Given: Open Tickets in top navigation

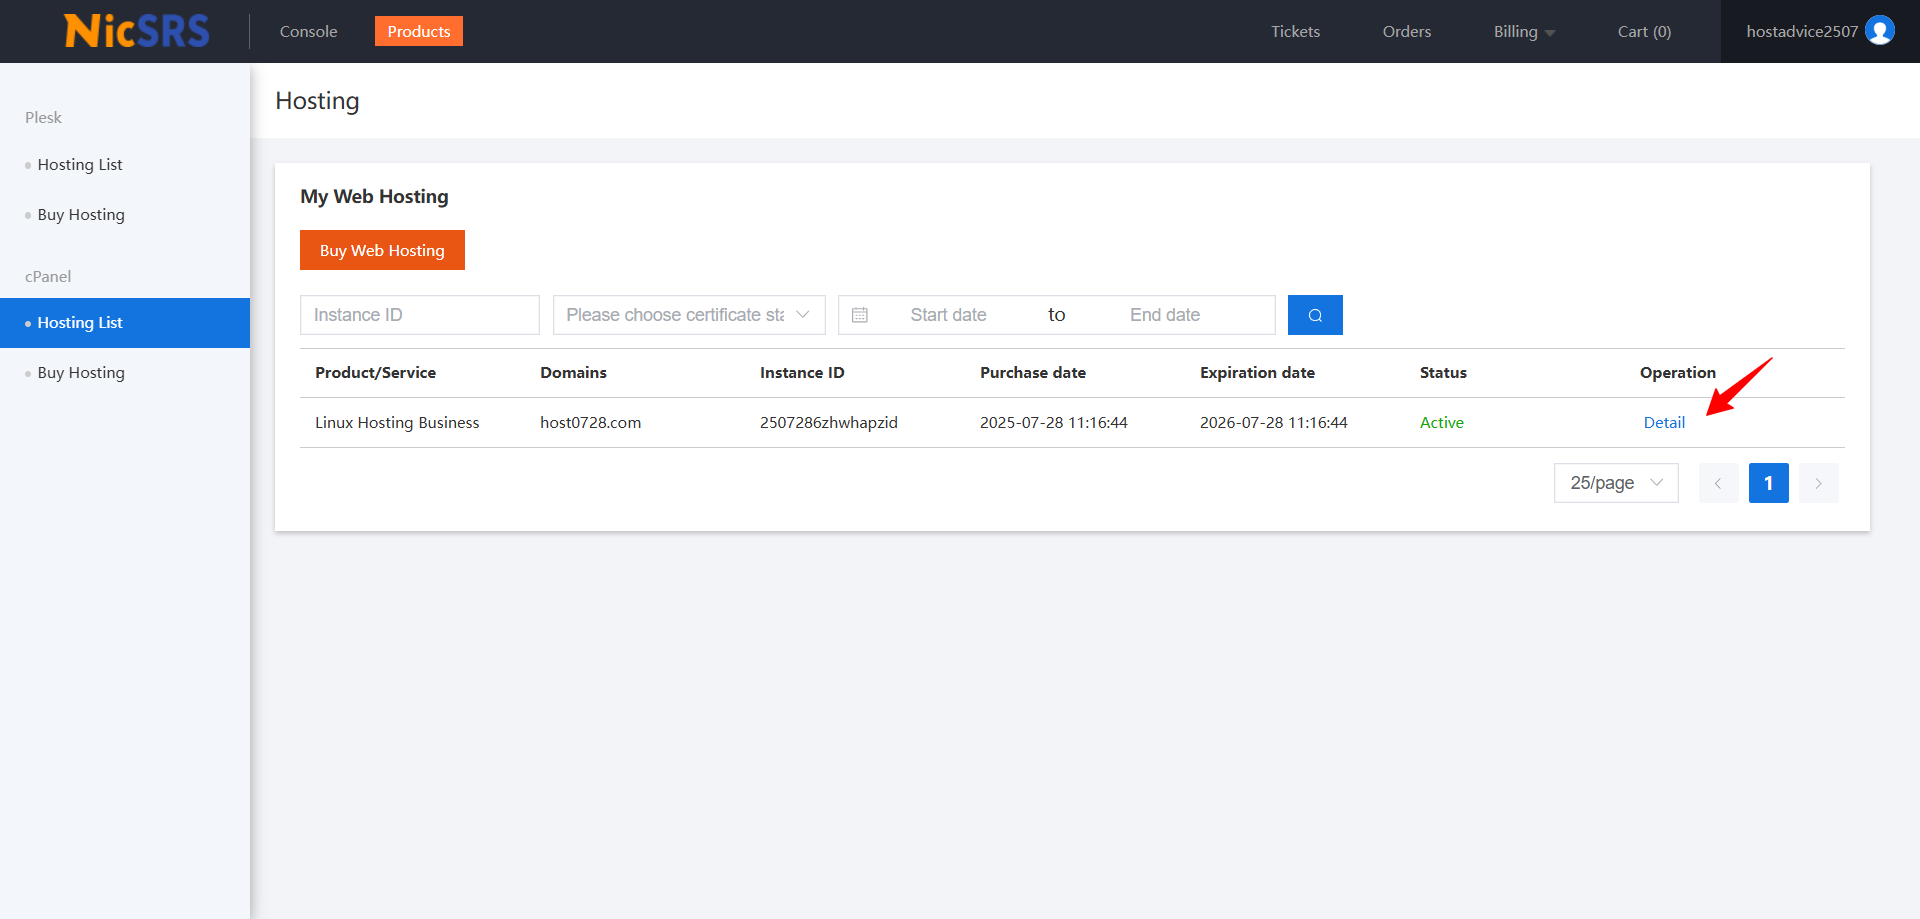Looking at the screenshot, I should 1295,32.
